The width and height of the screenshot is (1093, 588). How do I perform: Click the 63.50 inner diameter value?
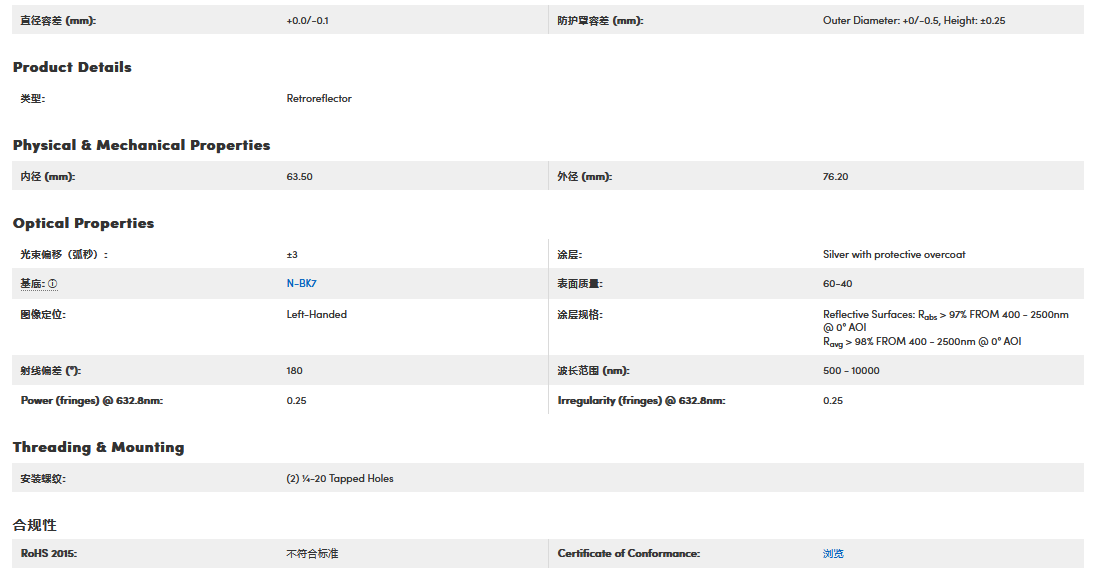click(299, 177)
